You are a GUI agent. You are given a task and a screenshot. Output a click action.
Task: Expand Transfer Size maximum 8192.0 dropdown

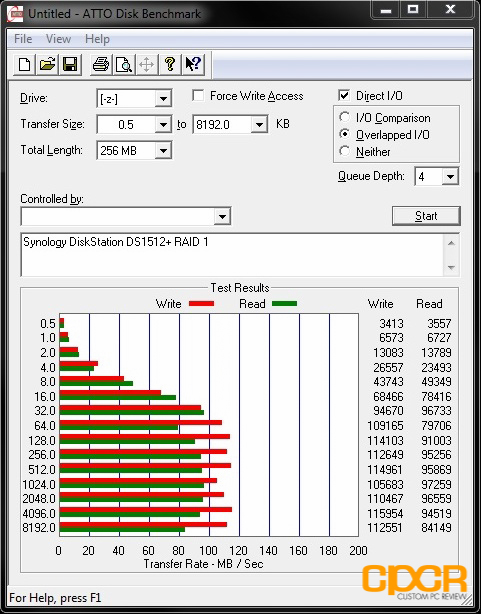259,125
